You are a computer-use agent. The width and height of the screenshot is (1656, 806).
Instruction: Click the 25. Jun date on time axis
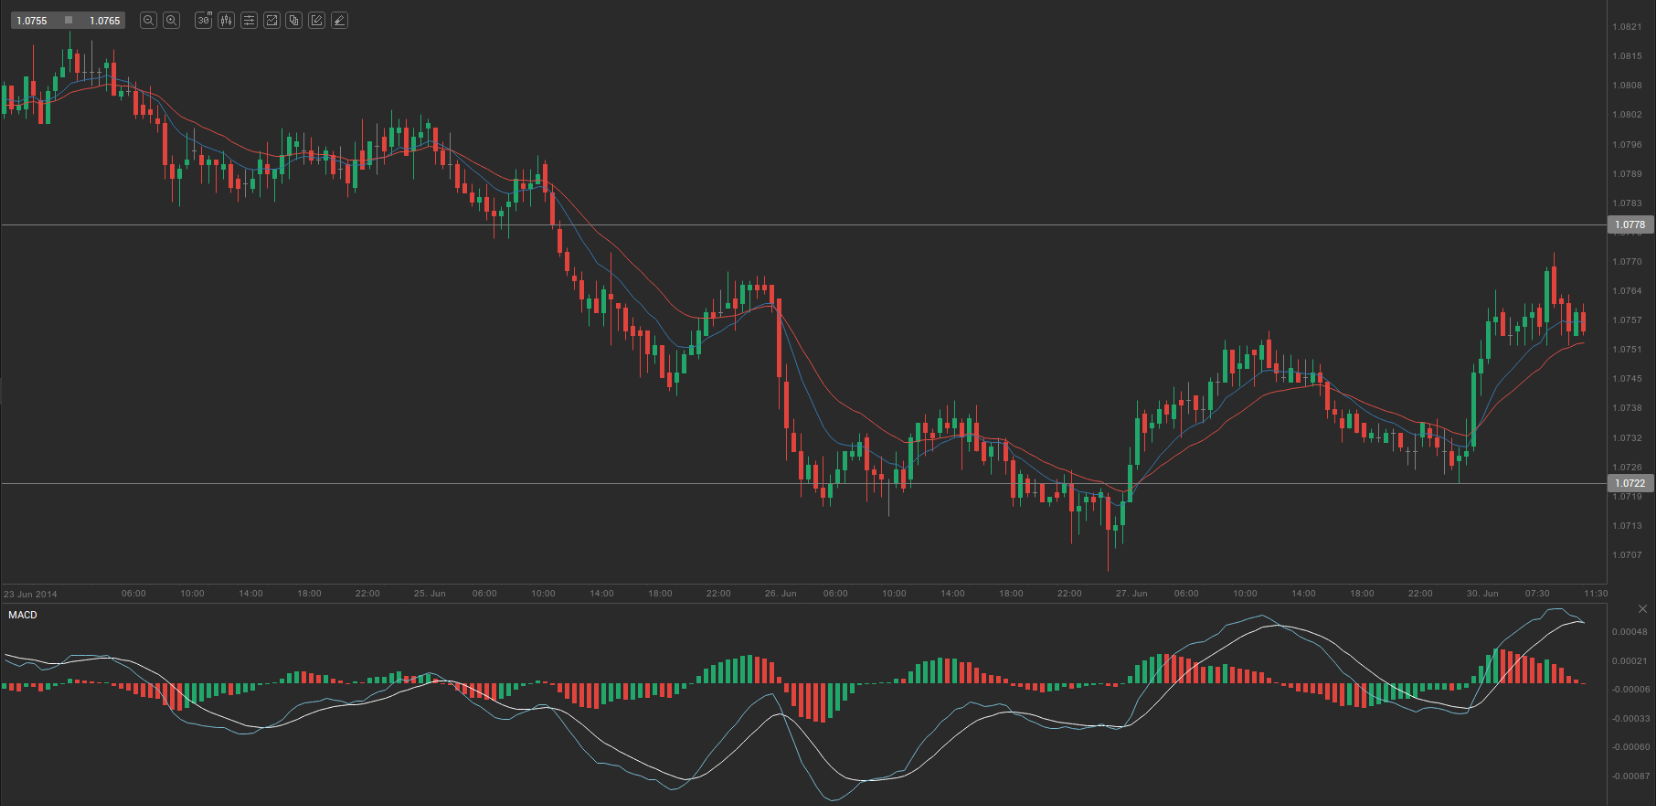coord(429,593)
